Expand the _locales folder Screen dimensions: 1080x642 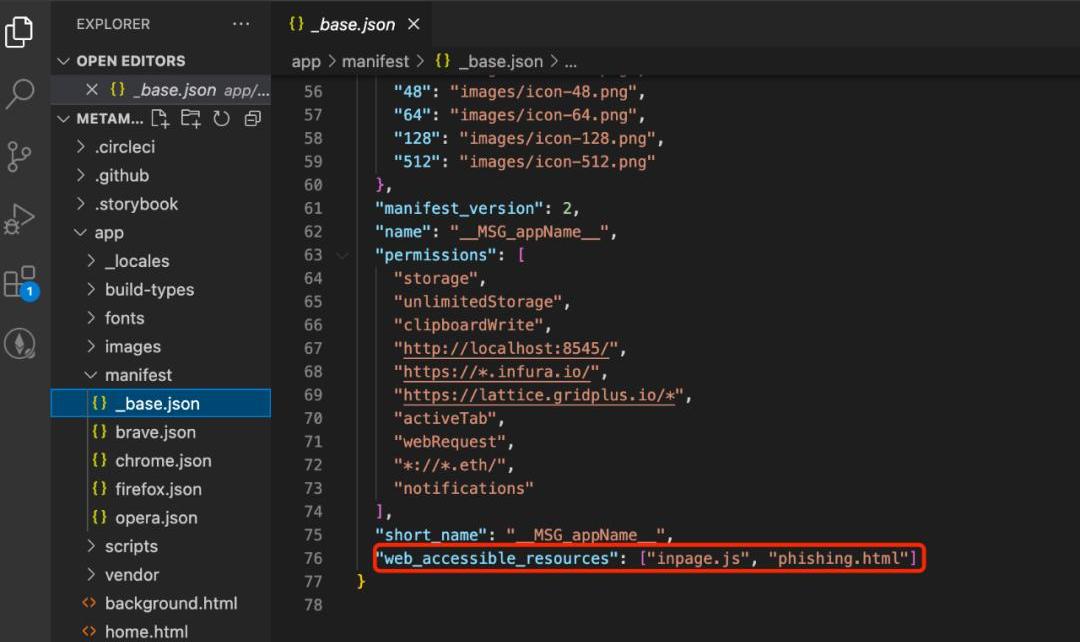(91, 261)
